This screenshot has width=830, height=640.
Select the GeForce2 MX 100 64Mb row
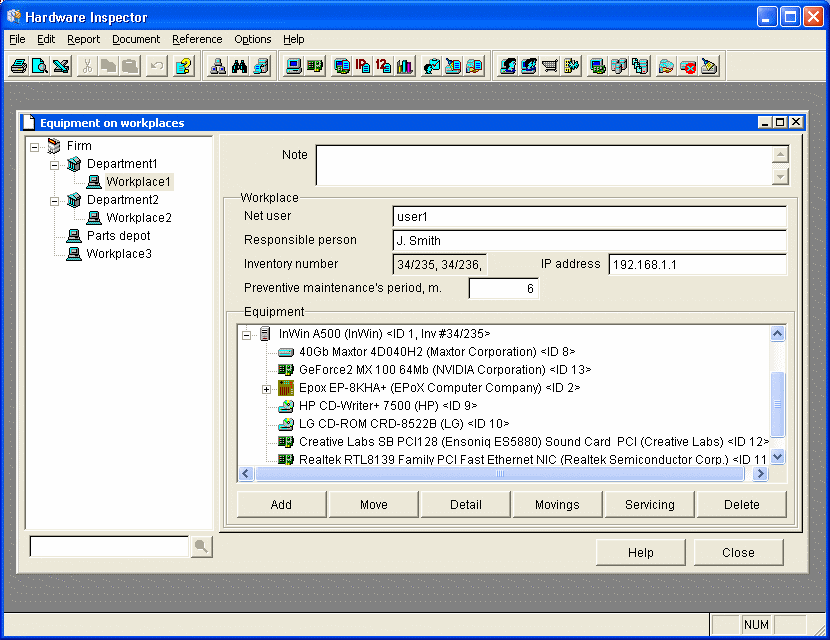coord(445,370)
